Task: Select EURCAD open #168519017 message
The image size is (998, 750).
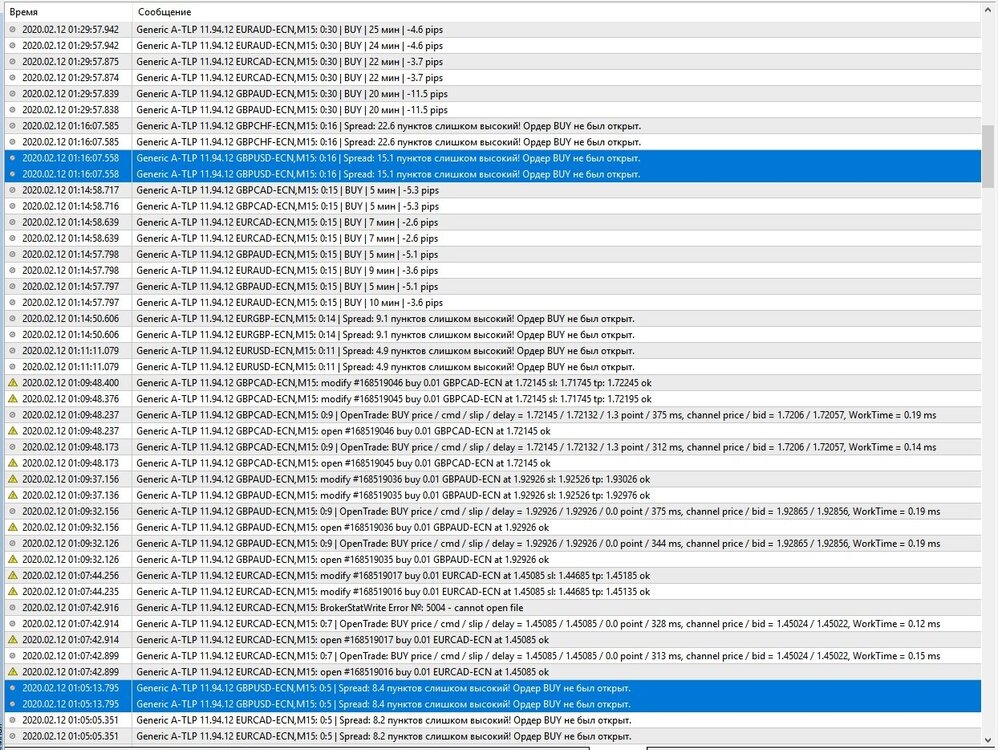Action: (x=342, y=639)
